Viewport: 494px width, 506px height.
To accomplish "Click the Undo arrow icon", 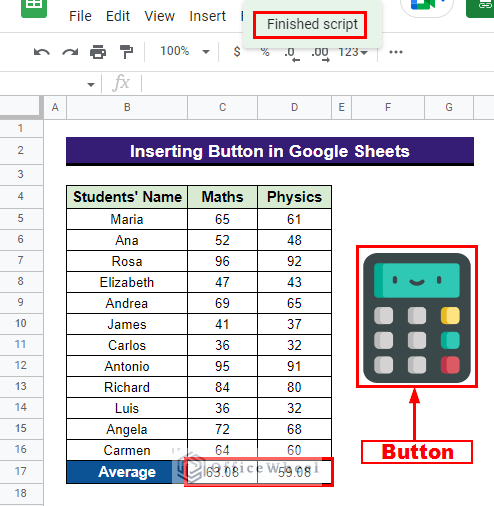I will [42, 52].
